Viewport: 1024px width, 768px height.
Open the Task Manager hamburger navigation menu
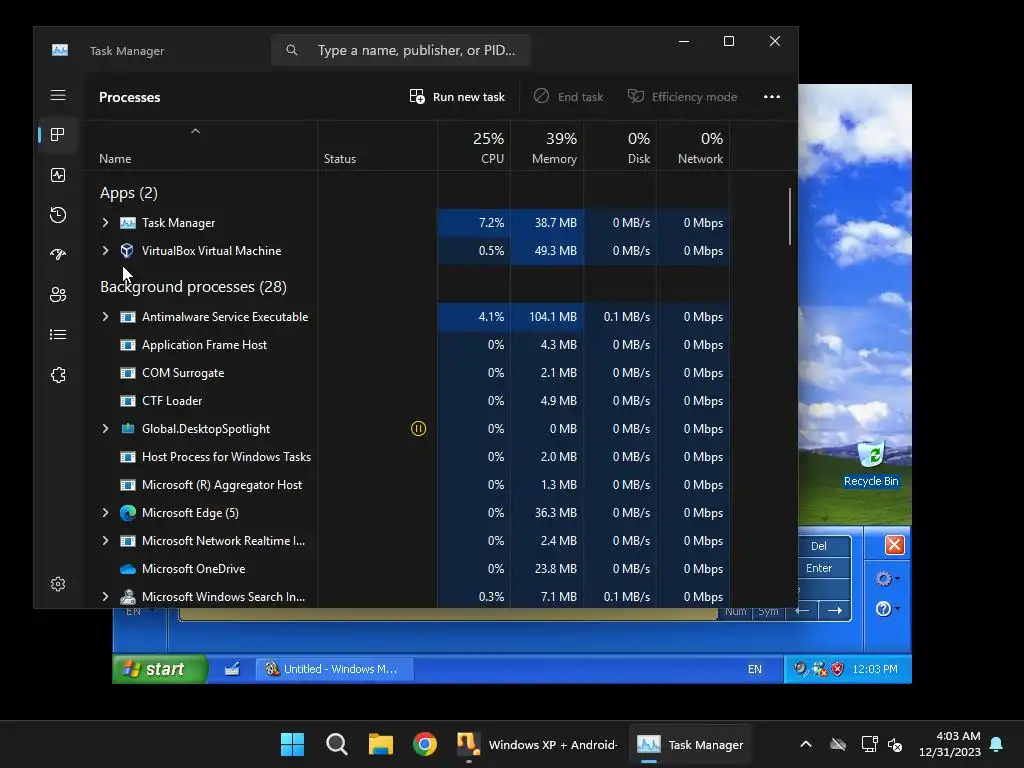[58, 95]
